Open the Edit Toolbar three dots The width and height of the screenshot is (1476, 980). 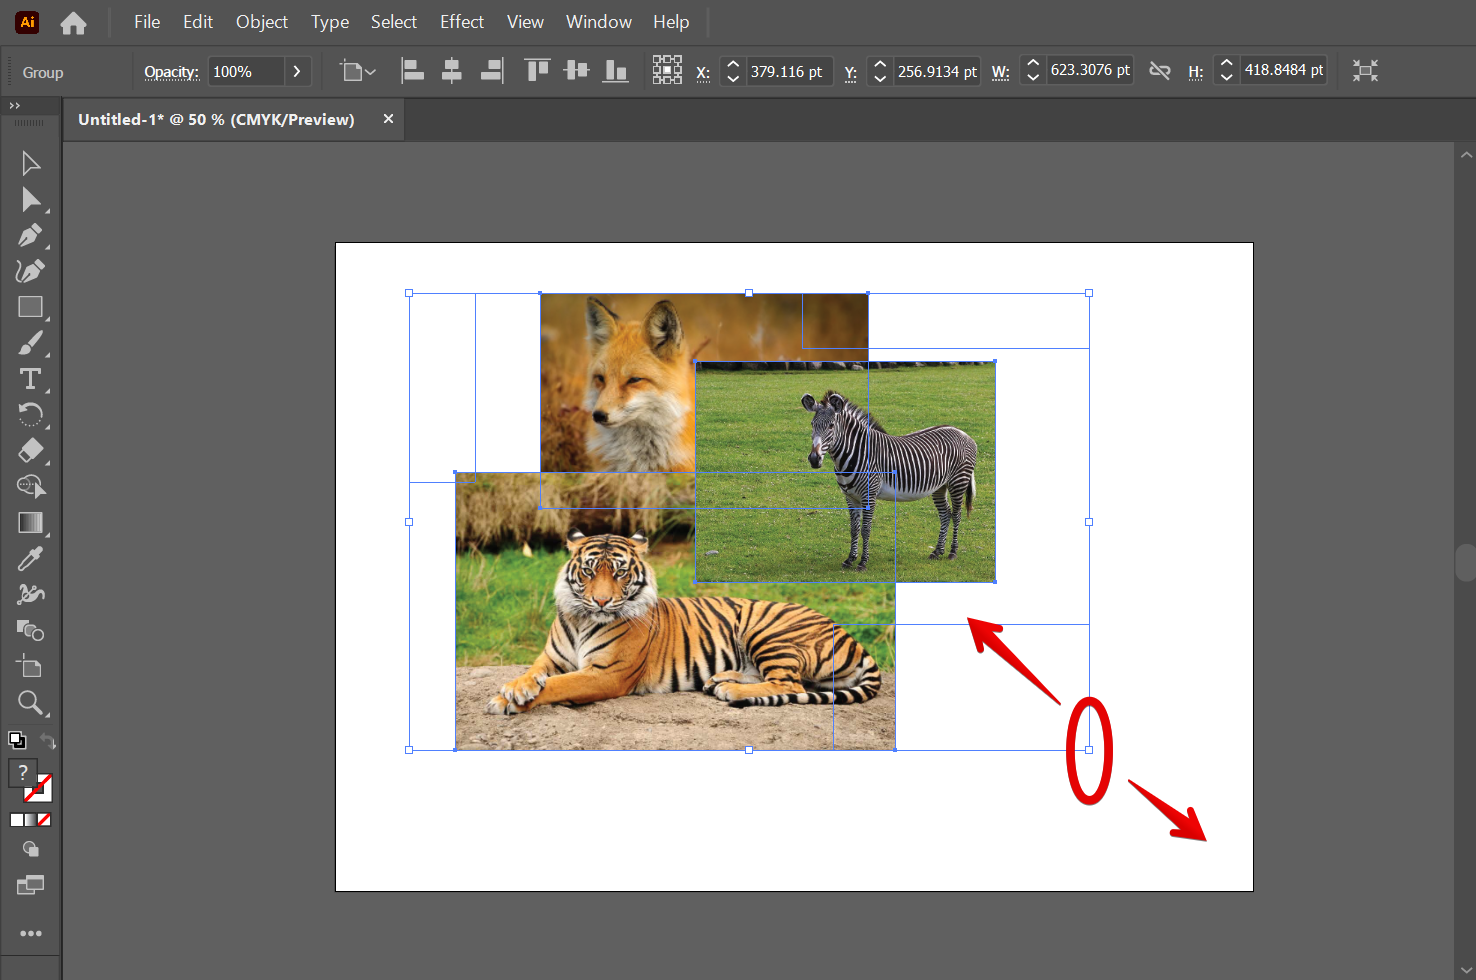tap(31, 933)
